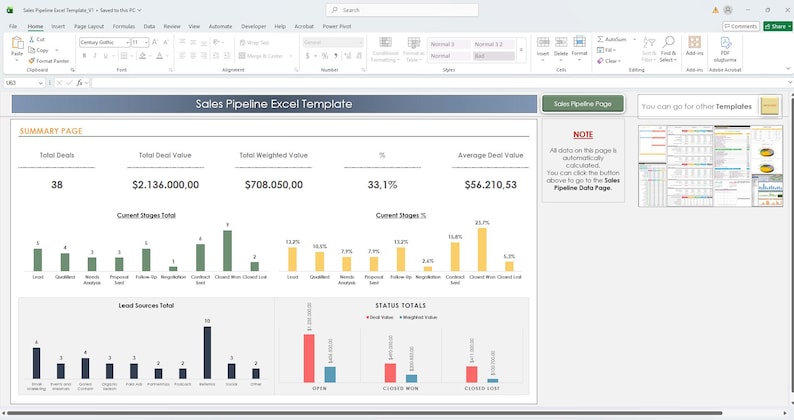This screenshot has width=794, height=420.
Task: Click in the Search box
Action: coord(402,10)
